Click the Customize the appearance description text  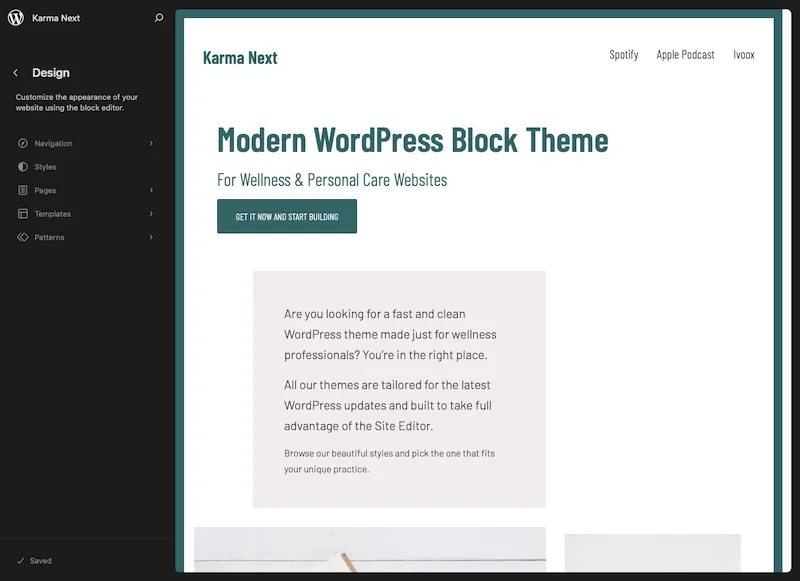[77, 102]
